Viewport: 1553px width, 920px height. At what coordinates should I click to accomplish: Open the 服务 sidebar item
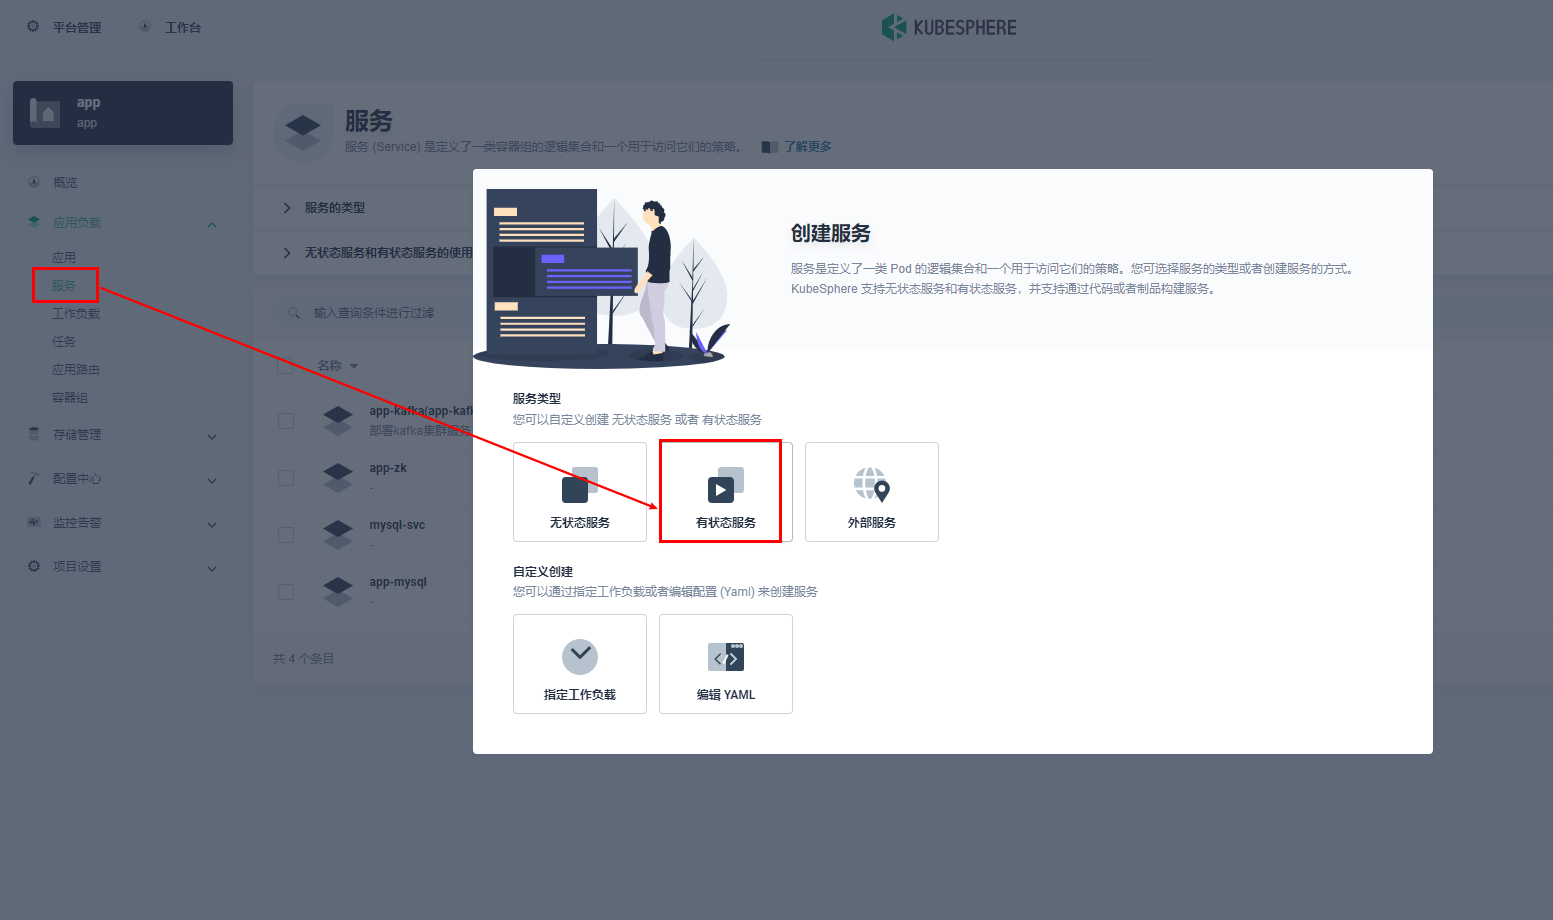64,286
